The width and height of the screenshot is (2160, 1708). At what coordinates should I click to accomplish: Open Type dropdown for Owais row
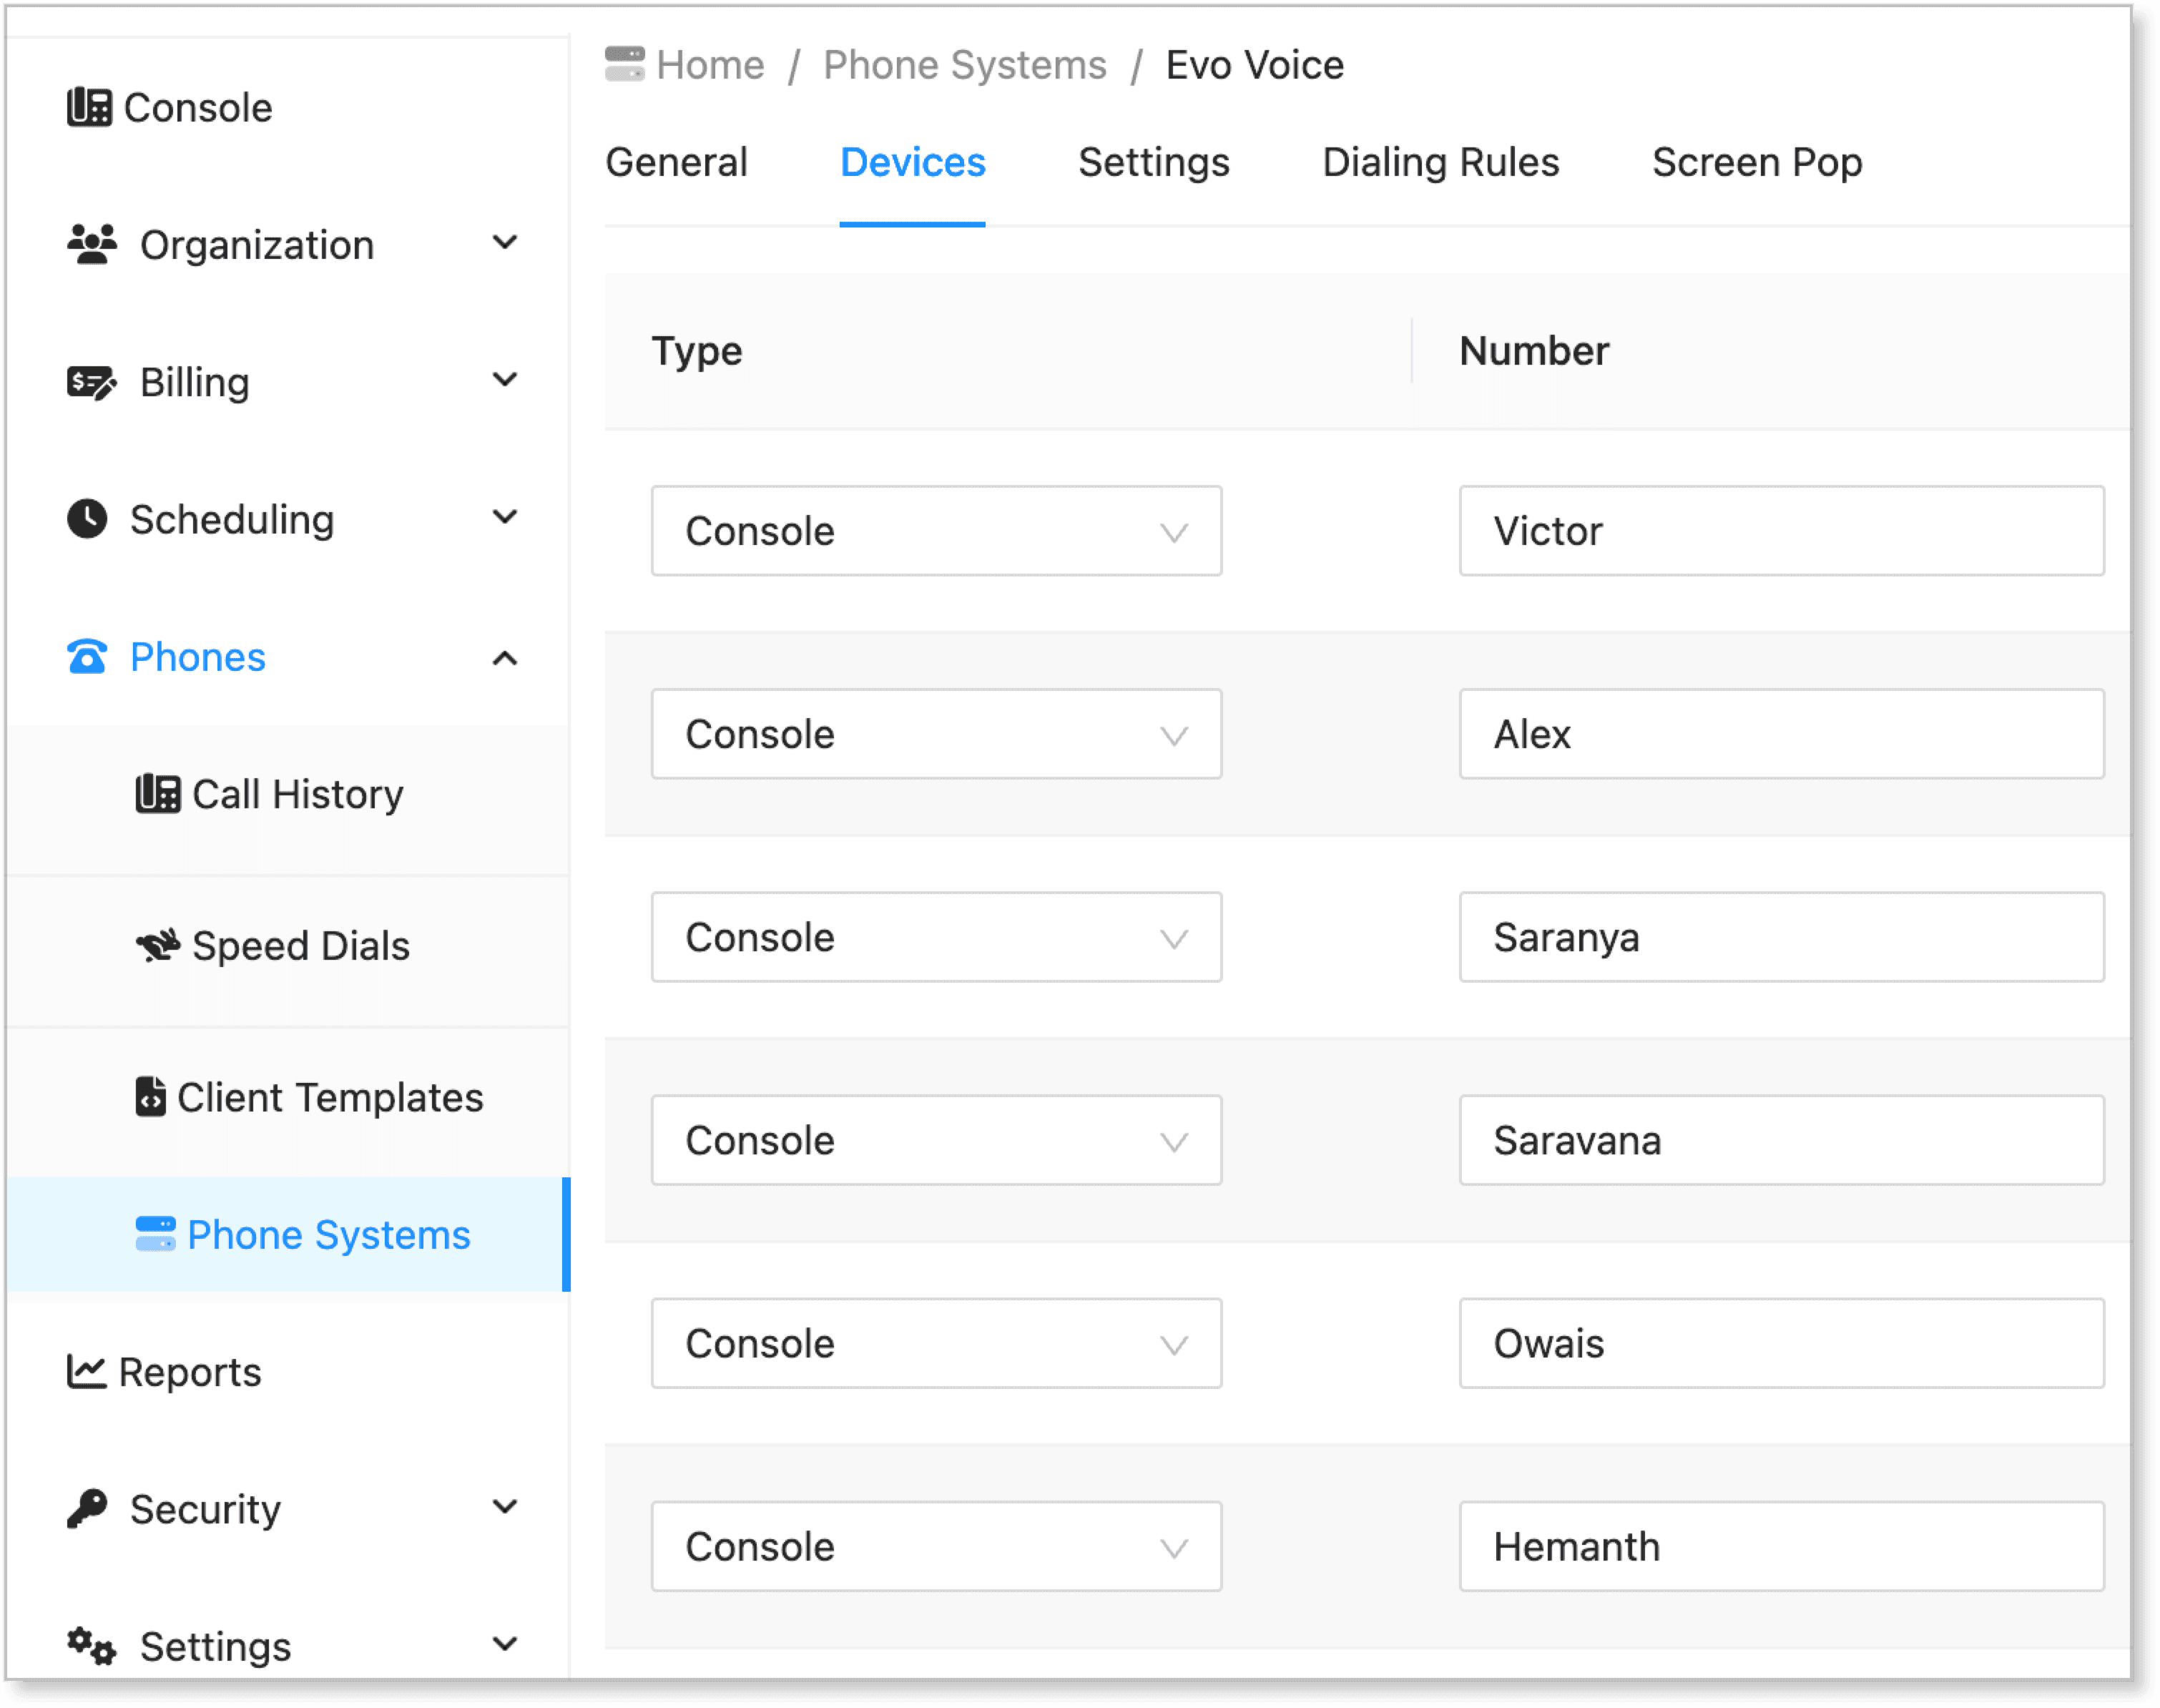click(x=936, y=1343)
